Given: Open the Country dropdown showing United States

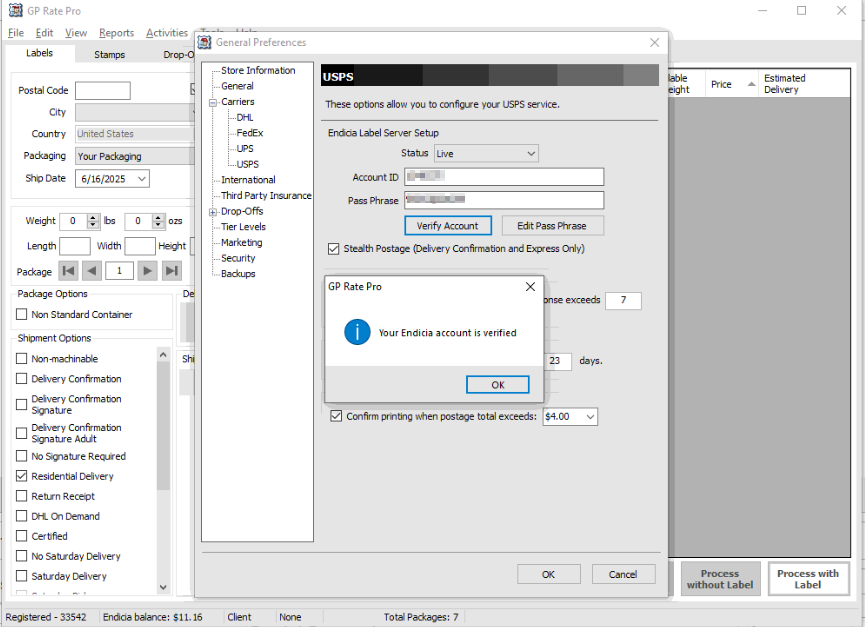Looking at the screenshot, I should click(135, 134).
